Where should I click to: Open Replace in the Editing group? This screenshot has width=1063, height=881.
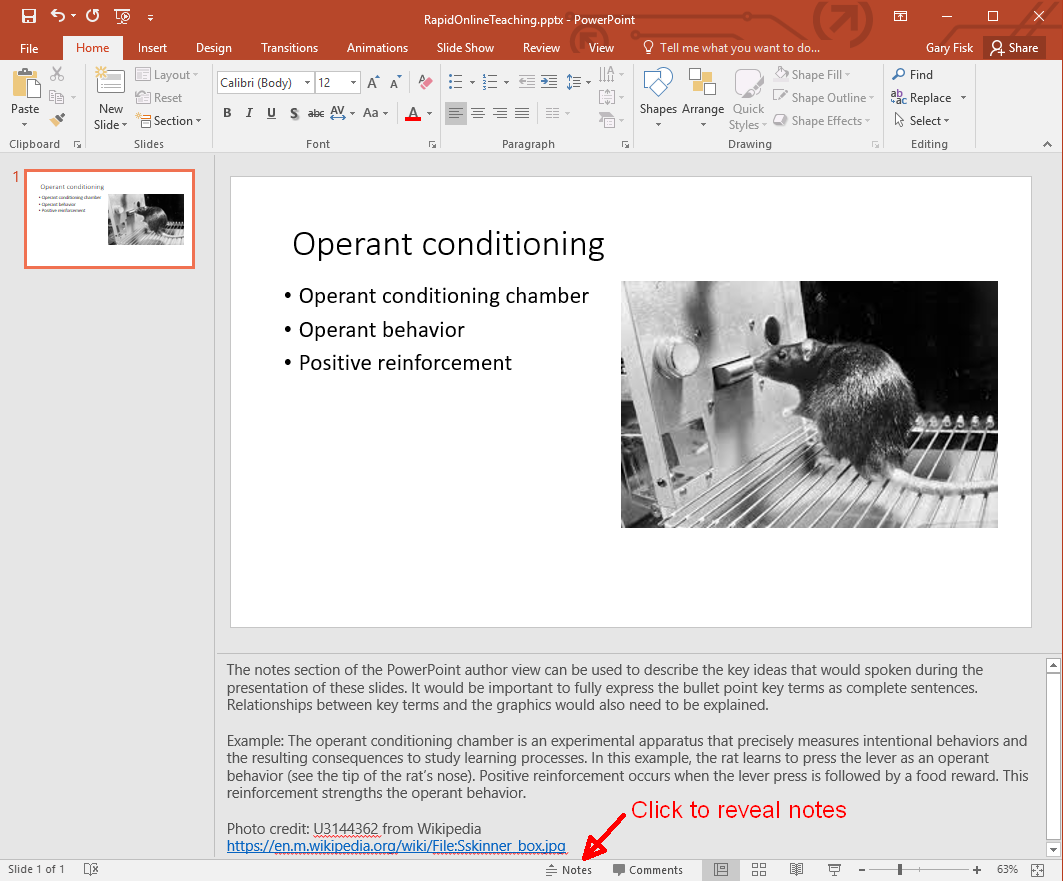click(x=926, y=97)
